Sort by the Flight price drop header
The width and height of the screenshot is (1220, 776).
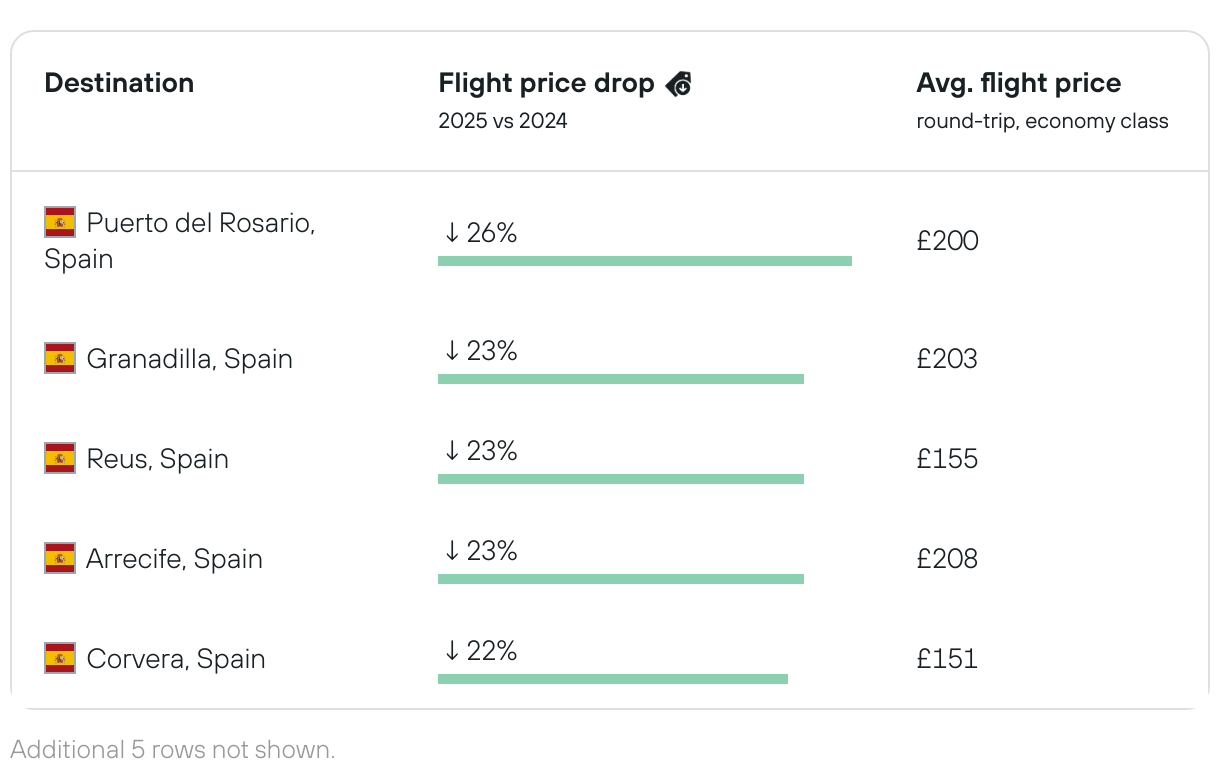point(546,84)
